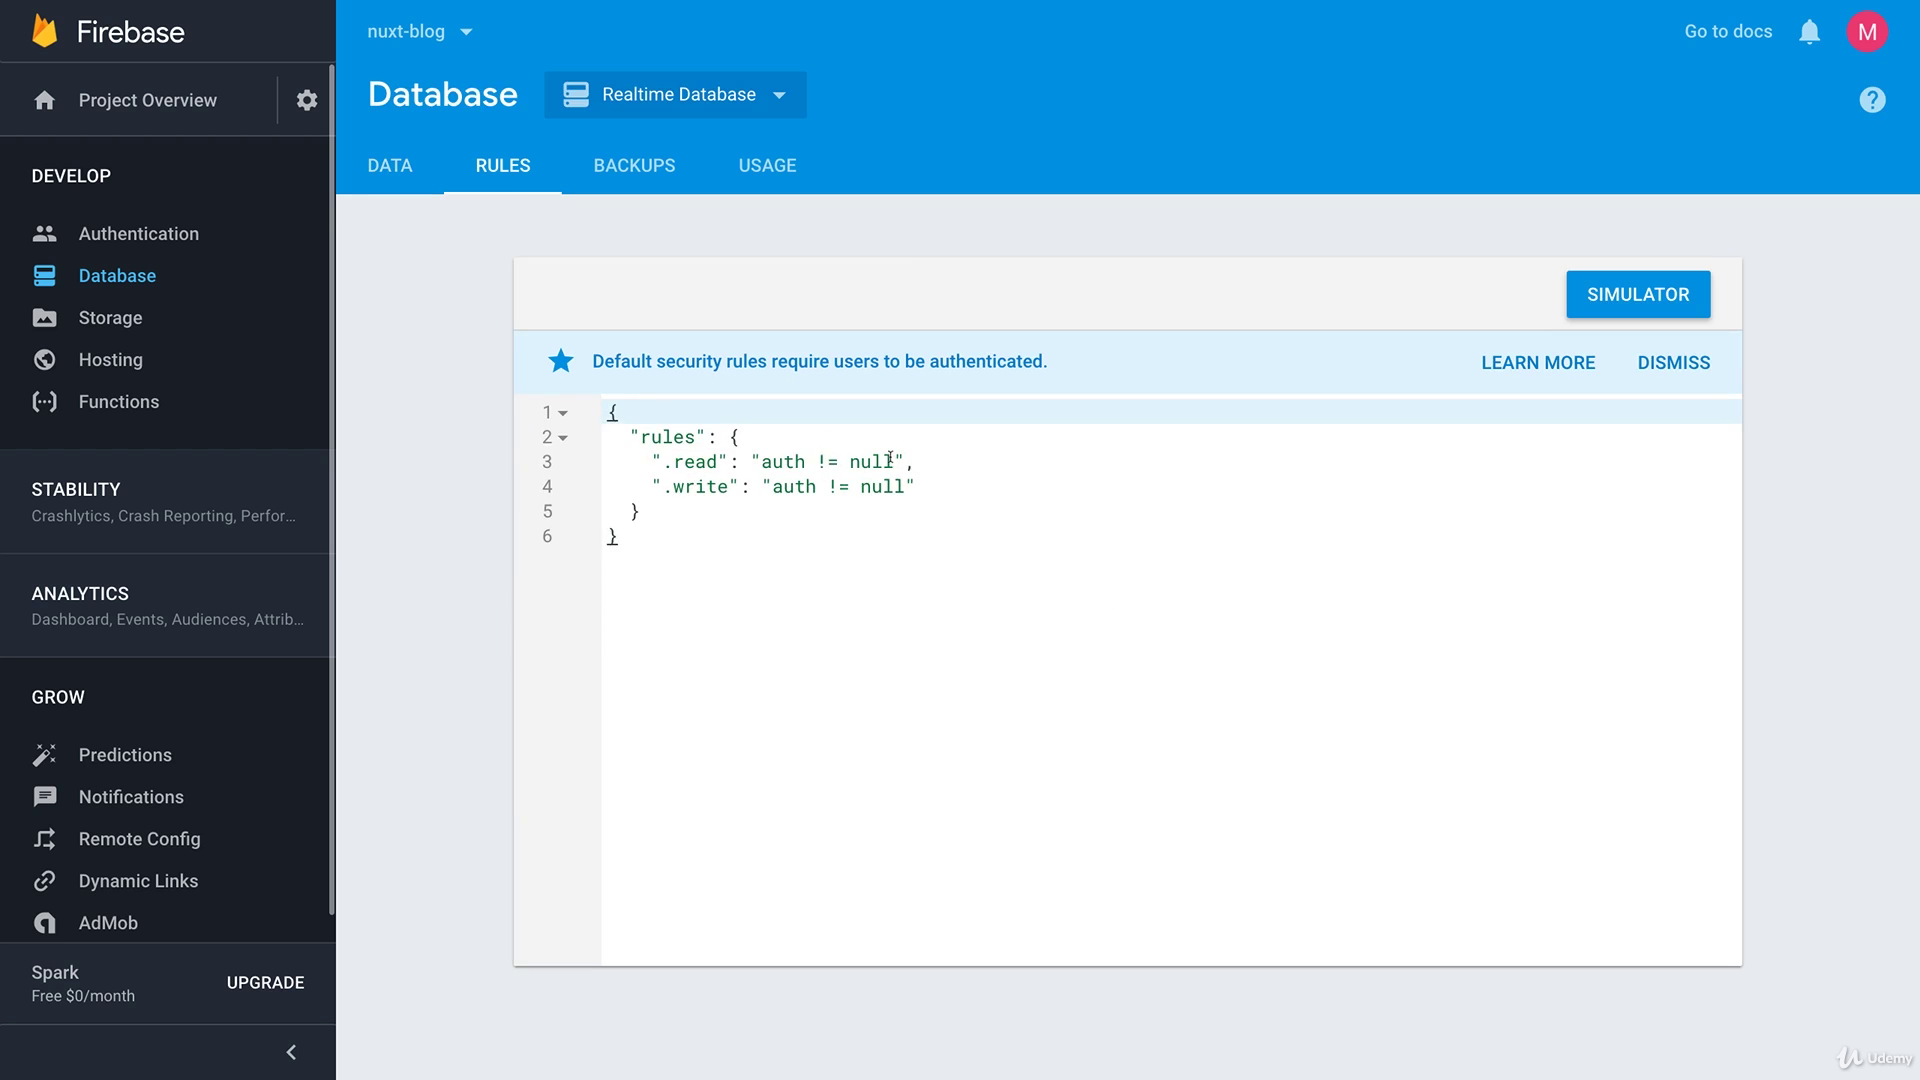Select the RULES tab

[x=503, y=166]
